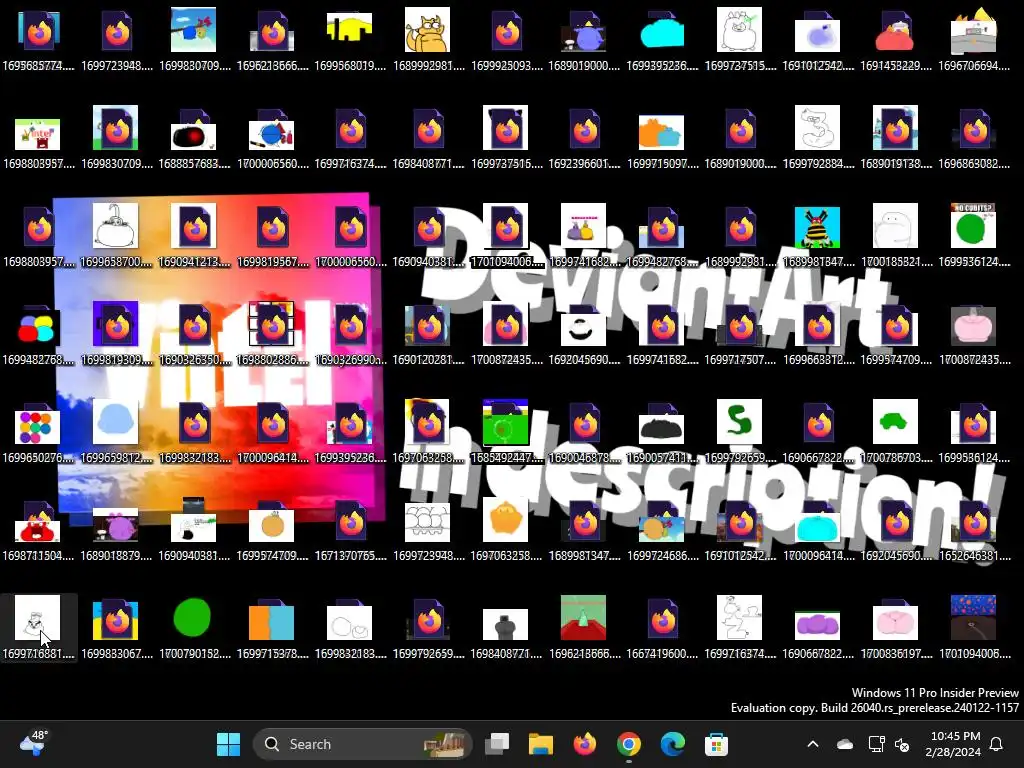Select the purple creature file 1689018879

116,529
